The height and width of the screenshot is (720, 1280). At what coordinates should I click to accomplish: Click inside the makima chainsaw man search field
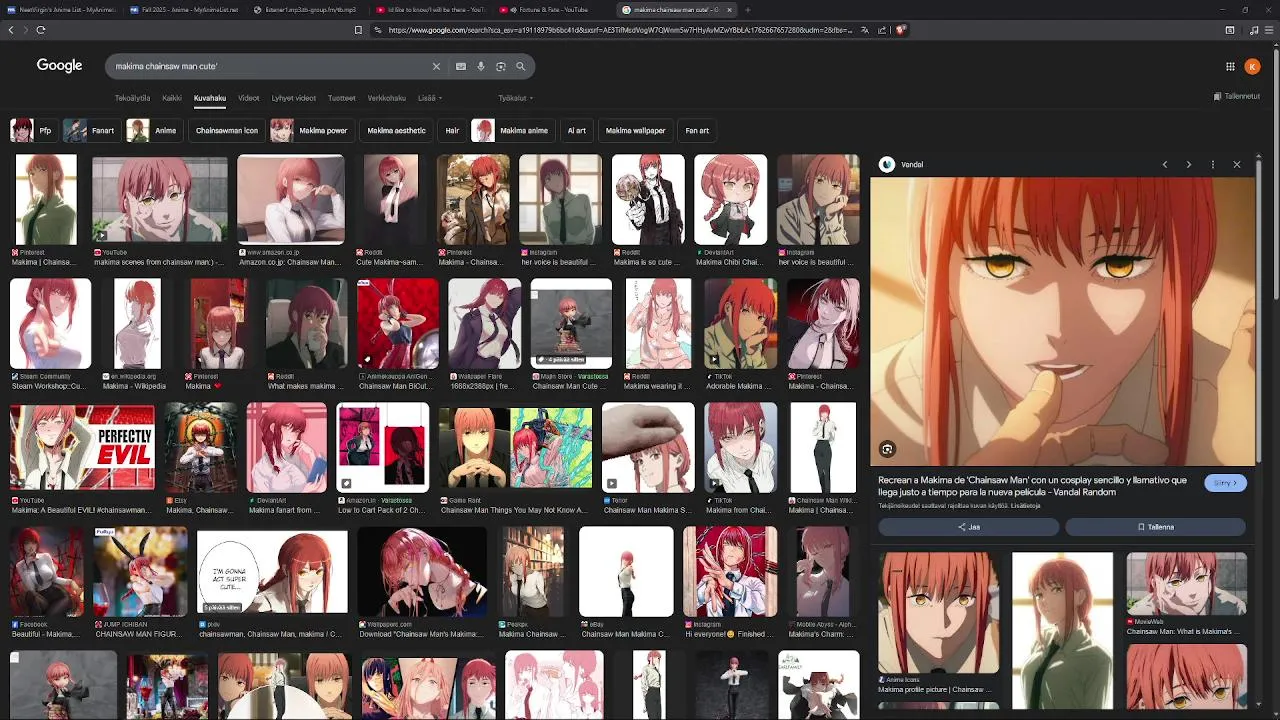[x=270, y=66]
